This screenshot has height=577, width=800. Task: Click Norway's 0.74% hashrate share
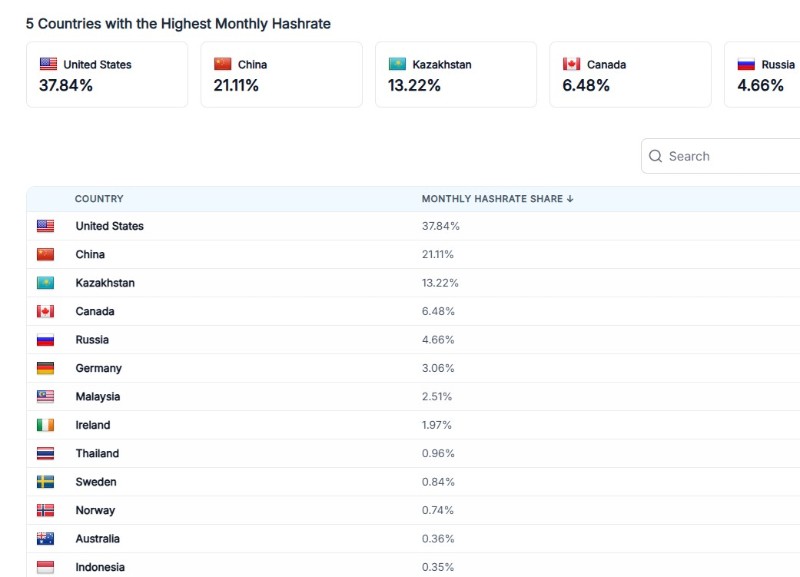click(438, 510)
